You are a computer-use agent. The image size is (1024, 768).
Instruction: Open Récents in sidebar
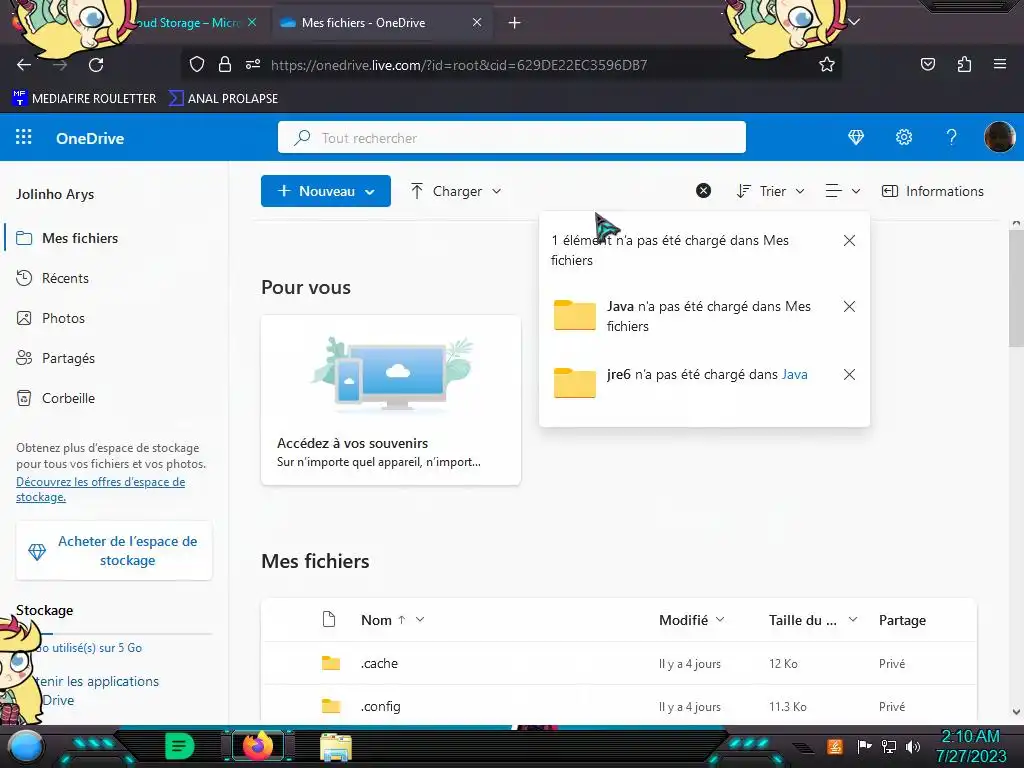point(65,278)
